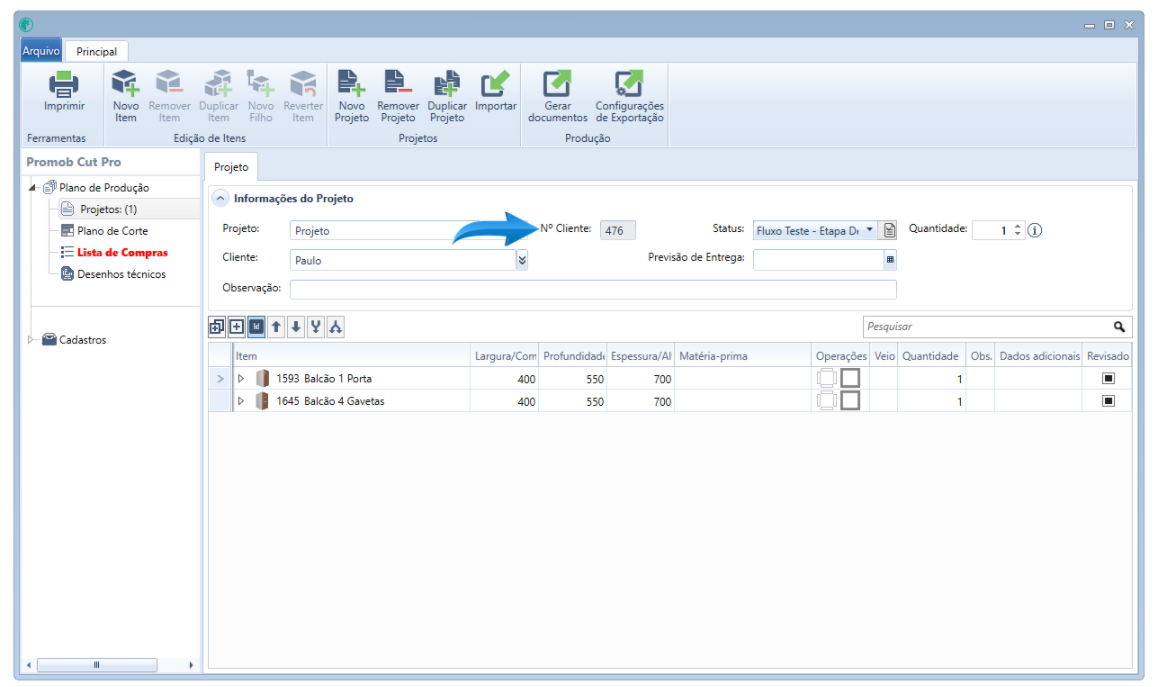Move item down with the down arrow icon
Viewport: 1161px width, 687px height.
coord(296,326)
